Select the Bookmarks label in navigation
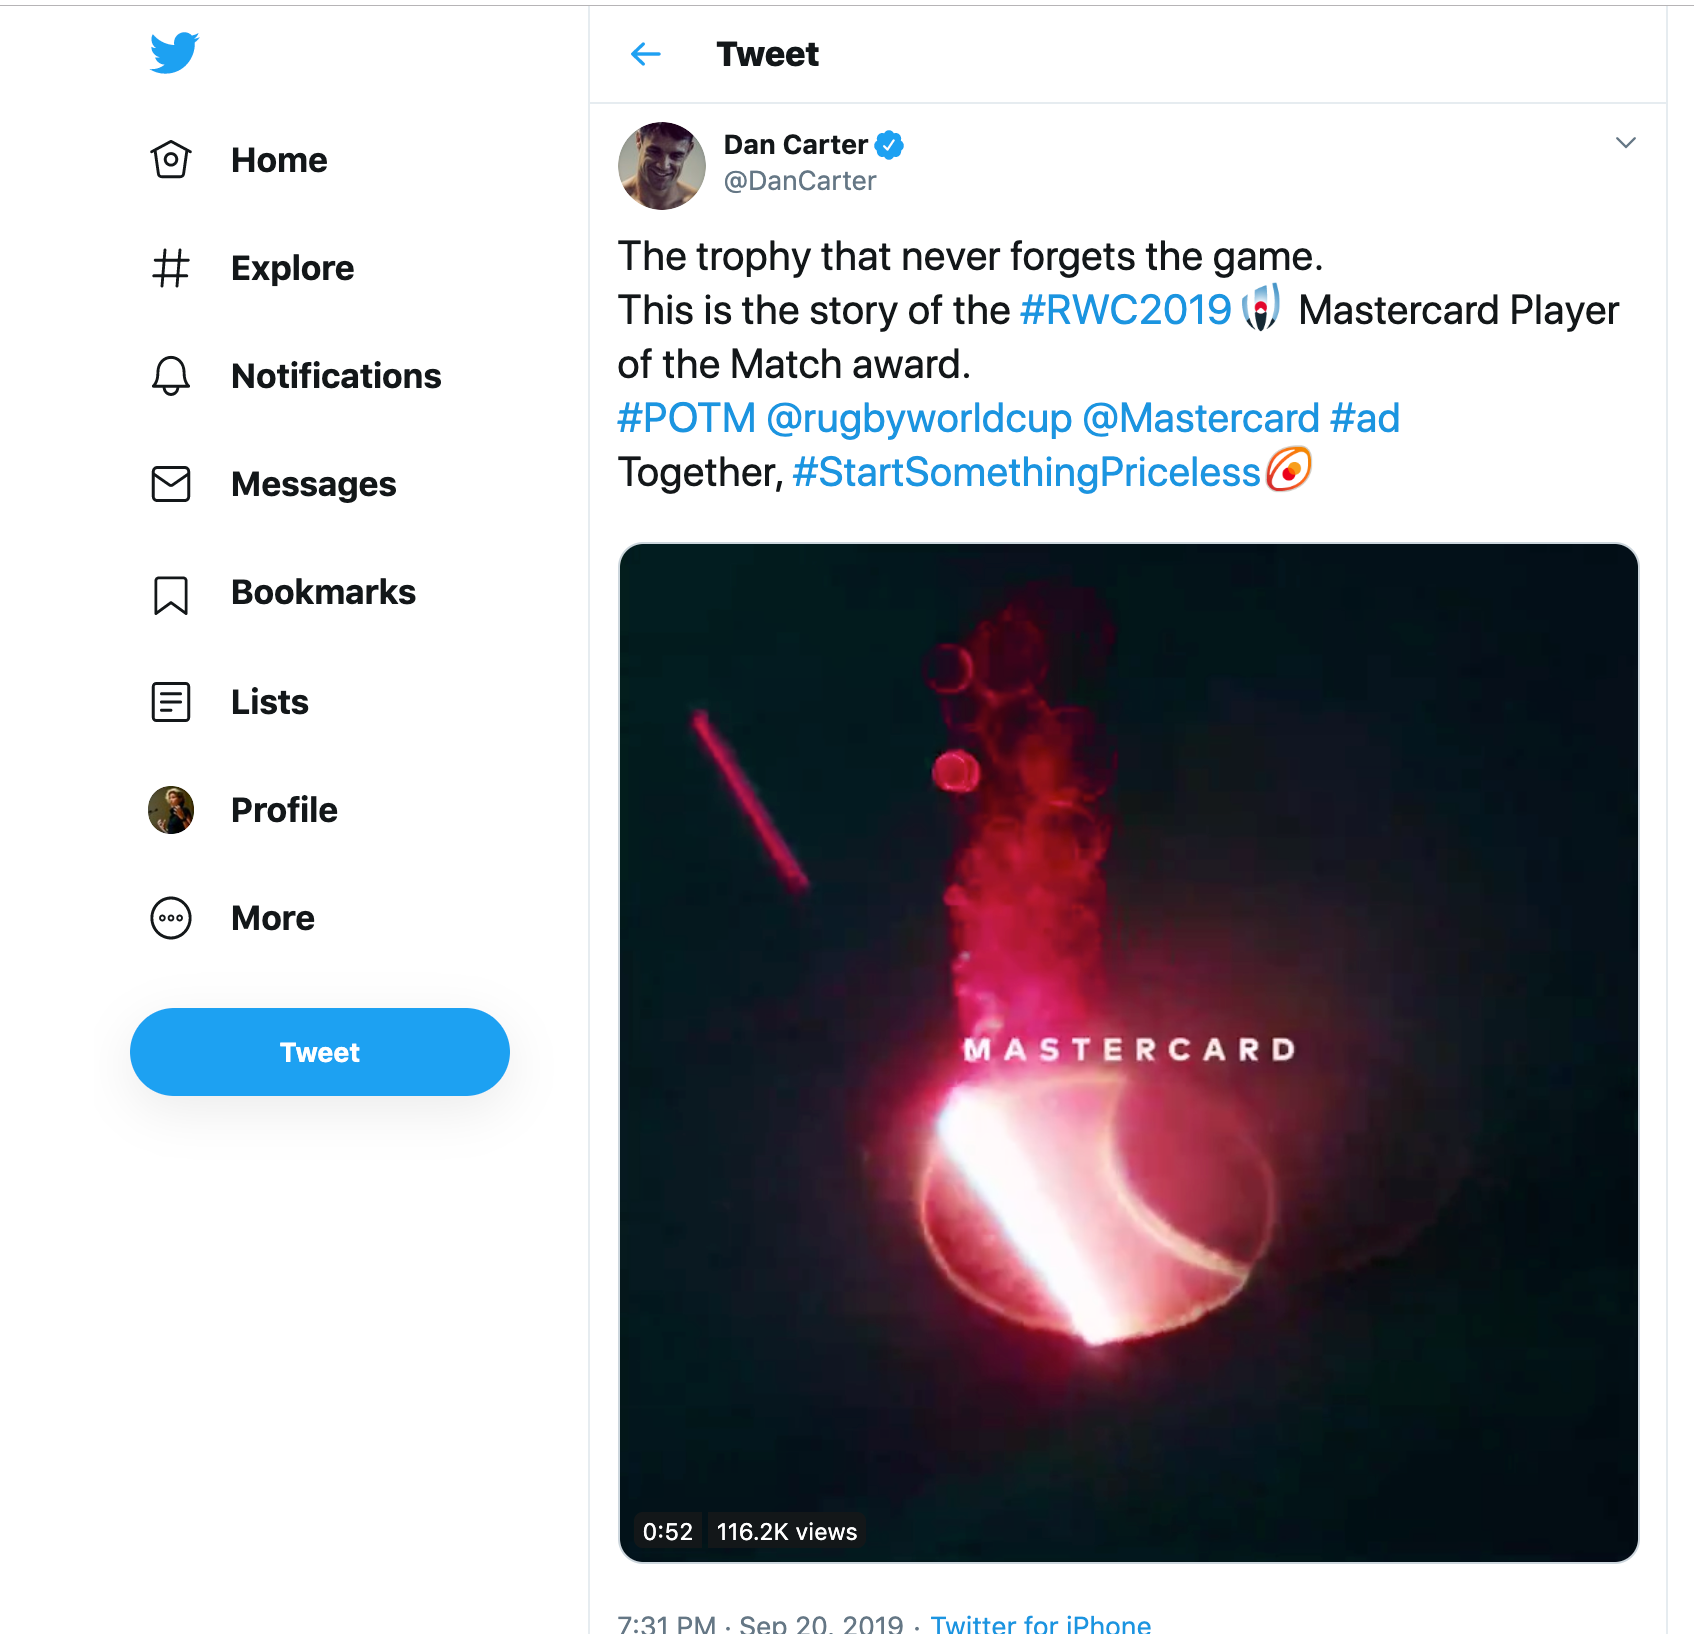 pyautogui.click(x=323, y=592)
